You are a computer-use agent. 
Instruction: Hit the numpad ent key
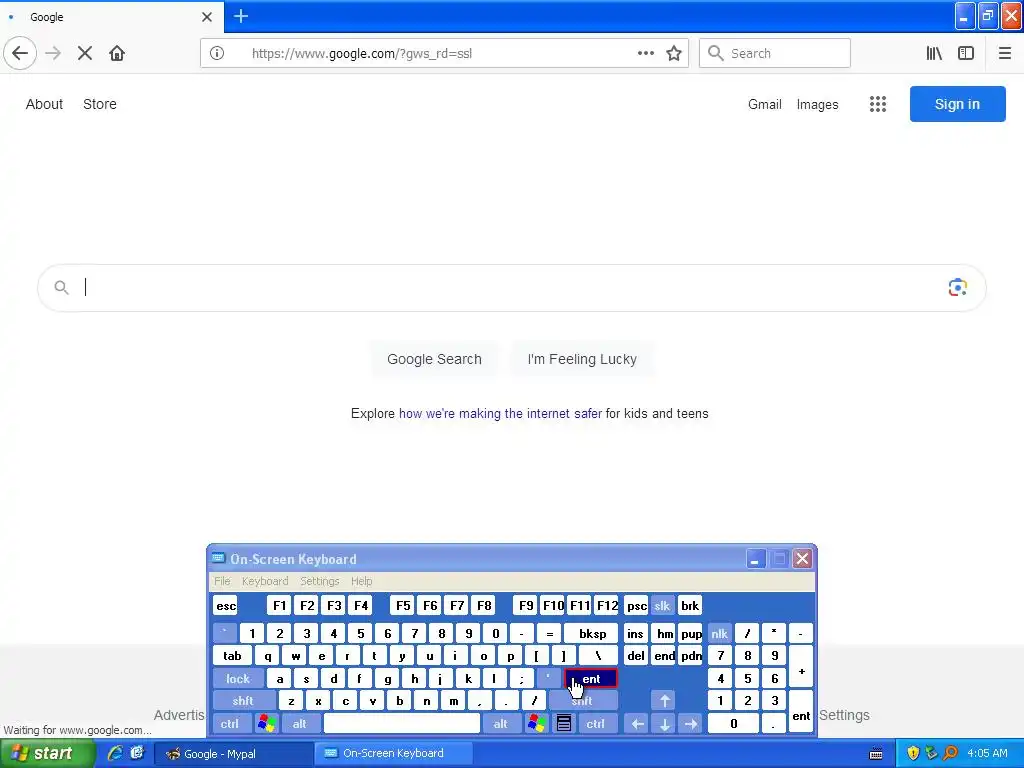801,712
